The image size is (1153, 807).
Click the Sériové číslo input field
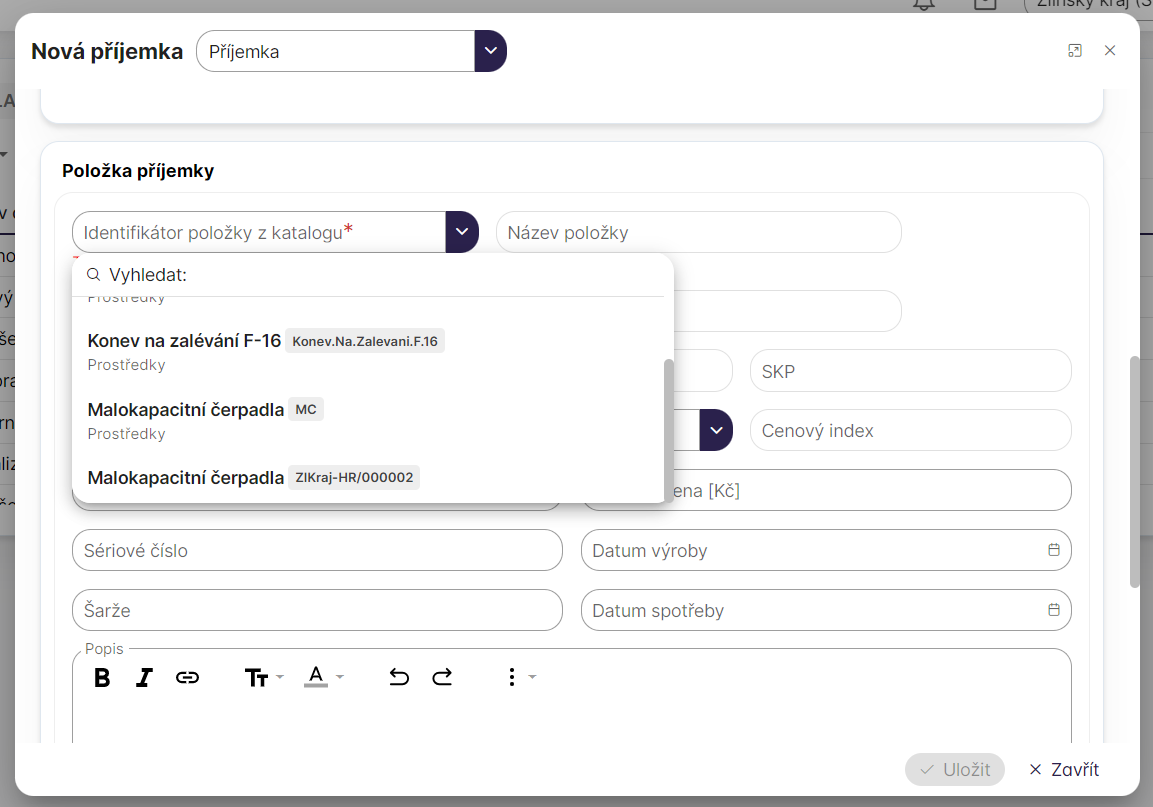[x=317, y=550]
